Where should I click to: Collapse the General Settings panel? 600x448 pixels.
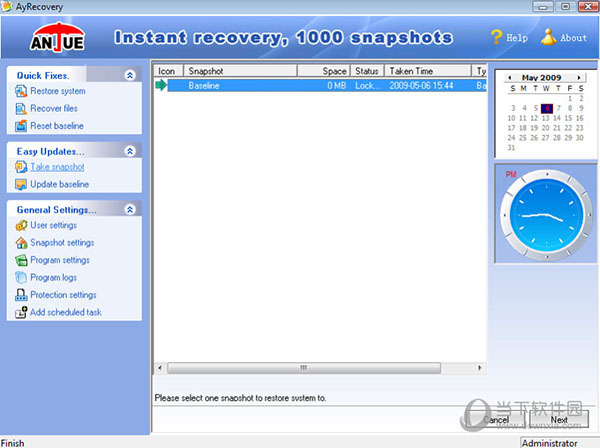(x=130, y=210)
